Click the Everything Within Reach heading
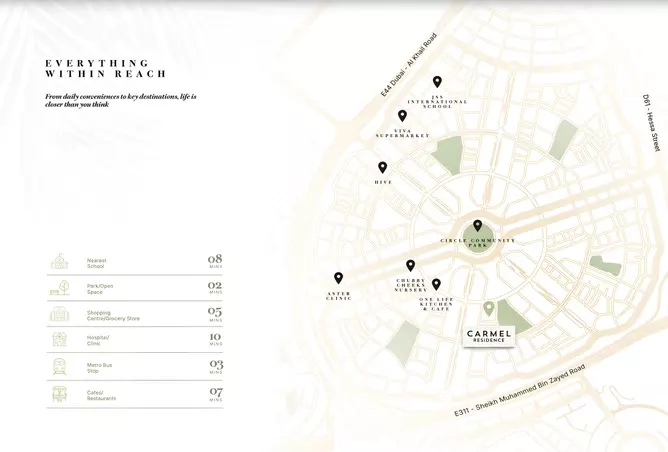 coord(105,69)
